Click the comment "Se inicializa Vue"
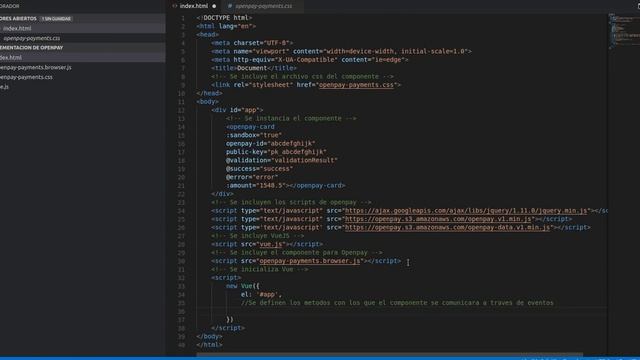This screenshot has width=640, height=360. click(x=260, y=269)
